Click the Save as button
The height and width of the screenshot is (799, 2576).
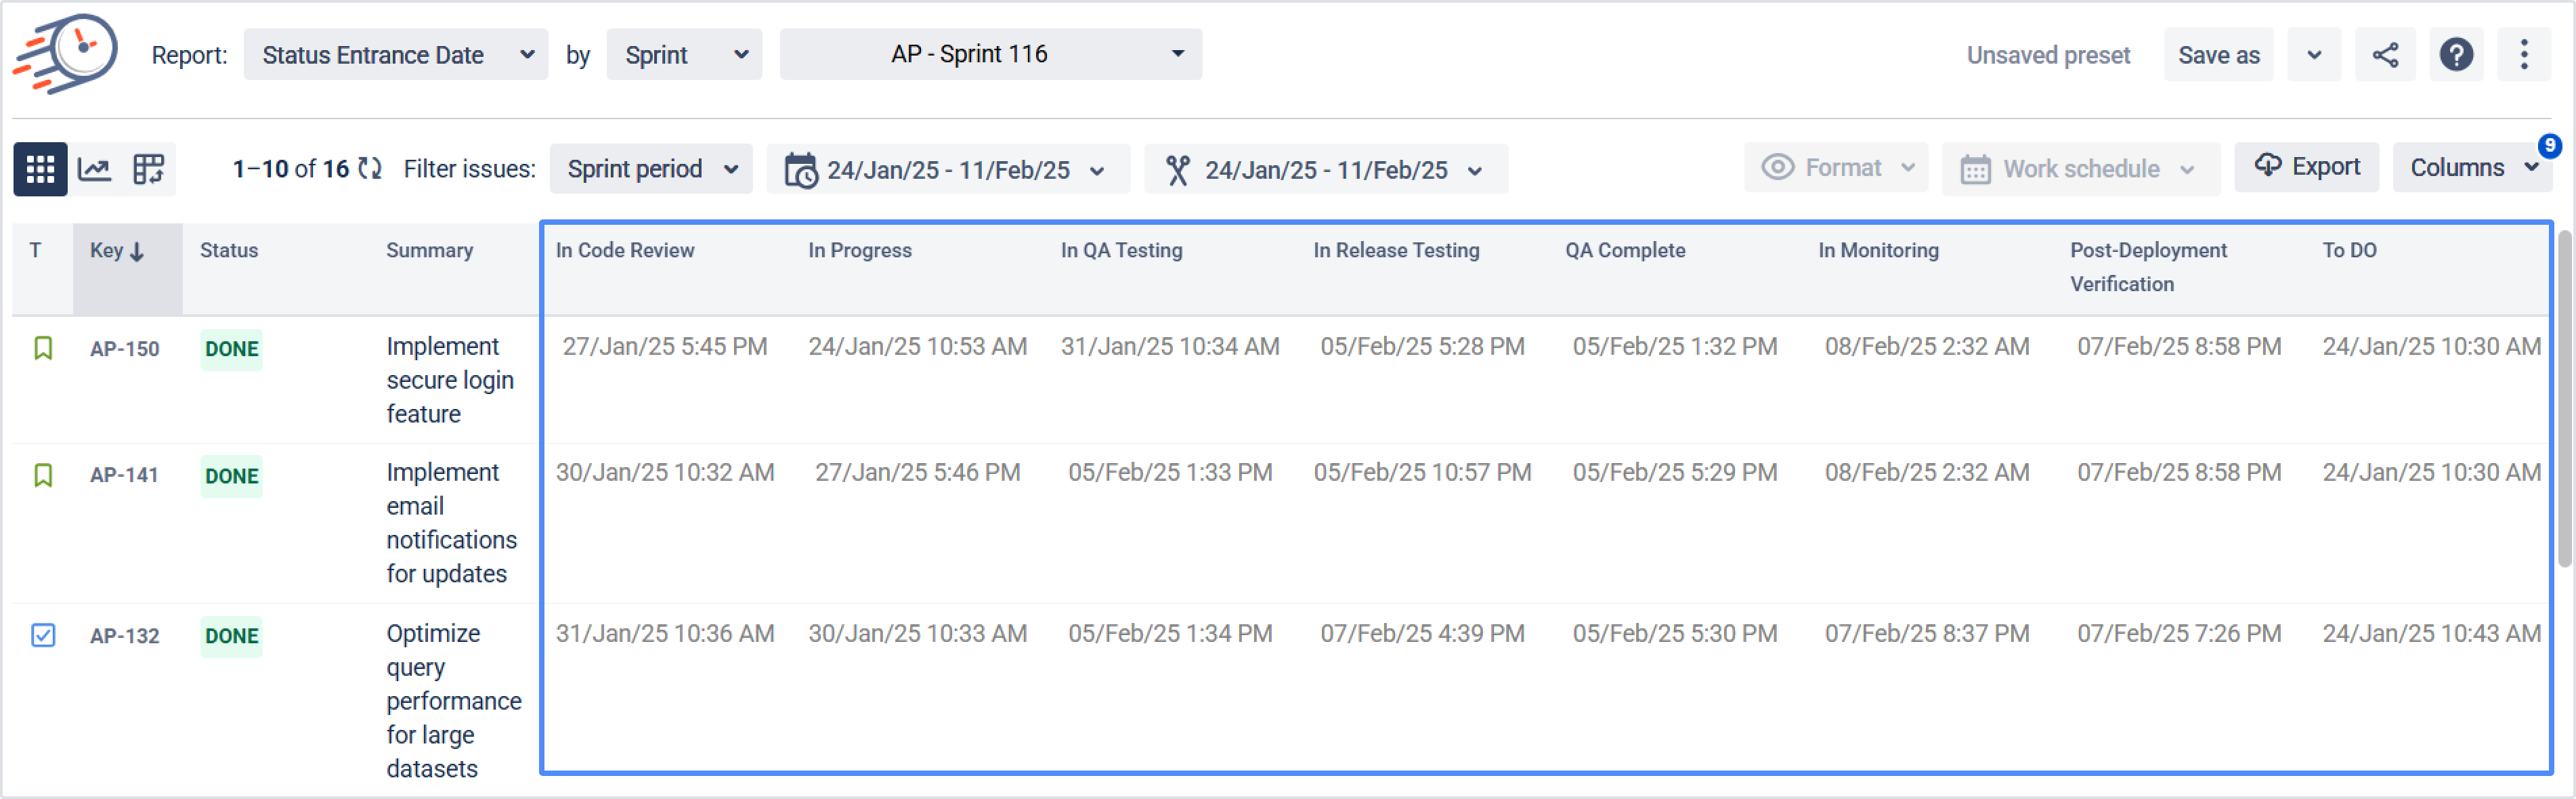(x=2218, y=55)
